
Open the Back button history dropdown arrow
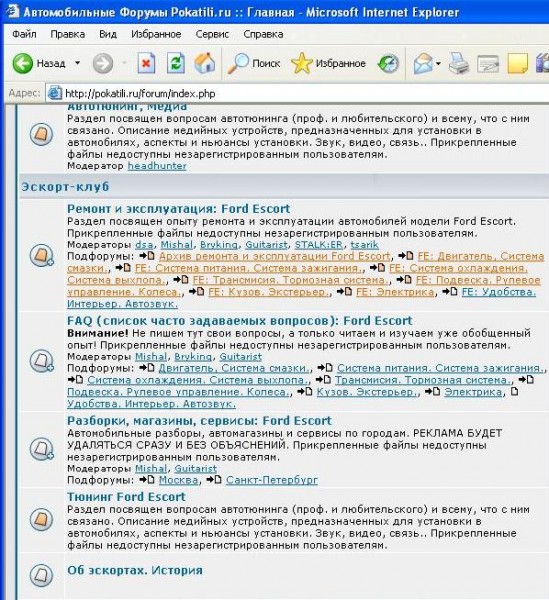coord(78,63)
